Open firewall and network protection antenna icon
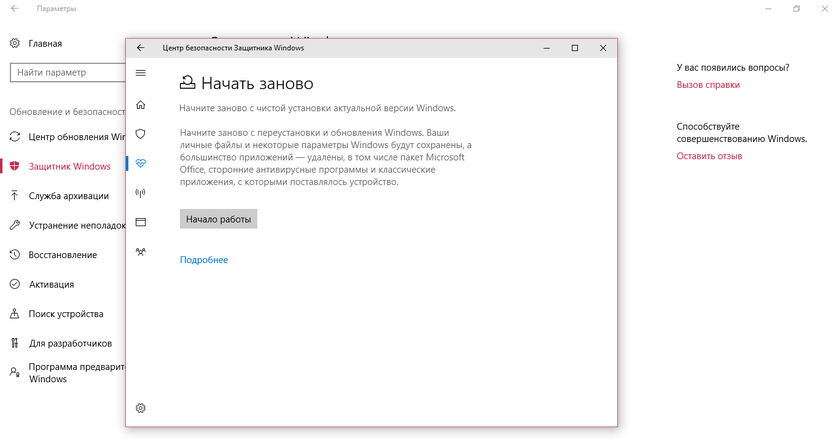This screenshot has height=440, width=839. [141, 193]
